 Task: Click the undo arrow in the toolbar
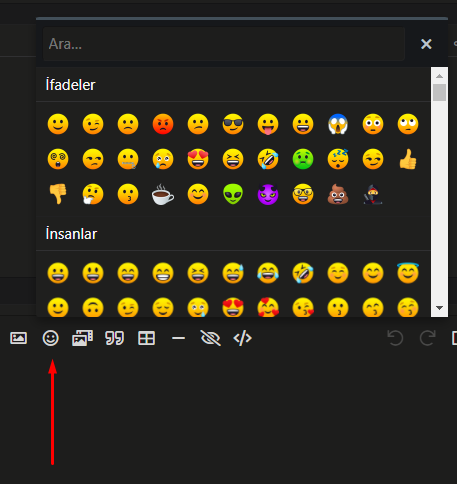(x=396, y=338)
